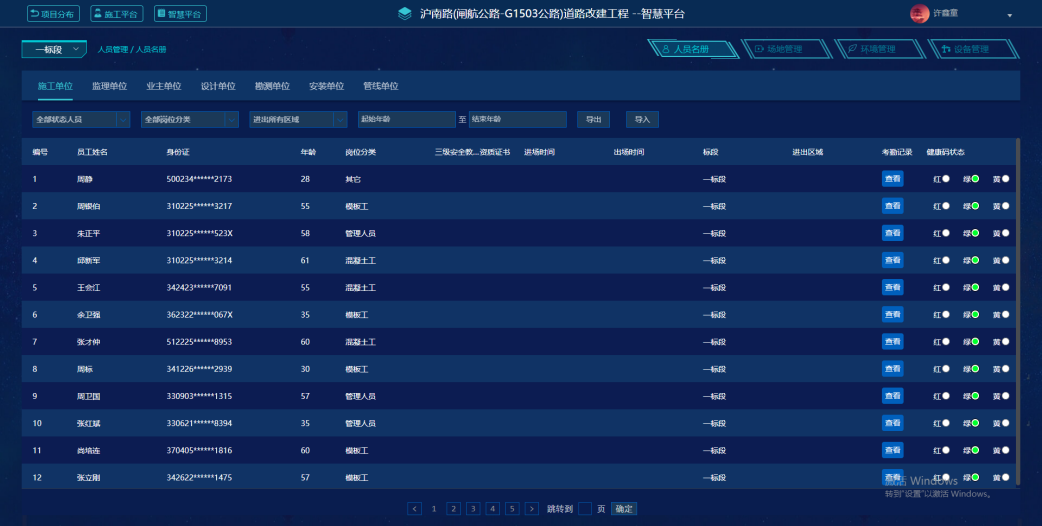View attendance record for 周静

click(892, 179)
